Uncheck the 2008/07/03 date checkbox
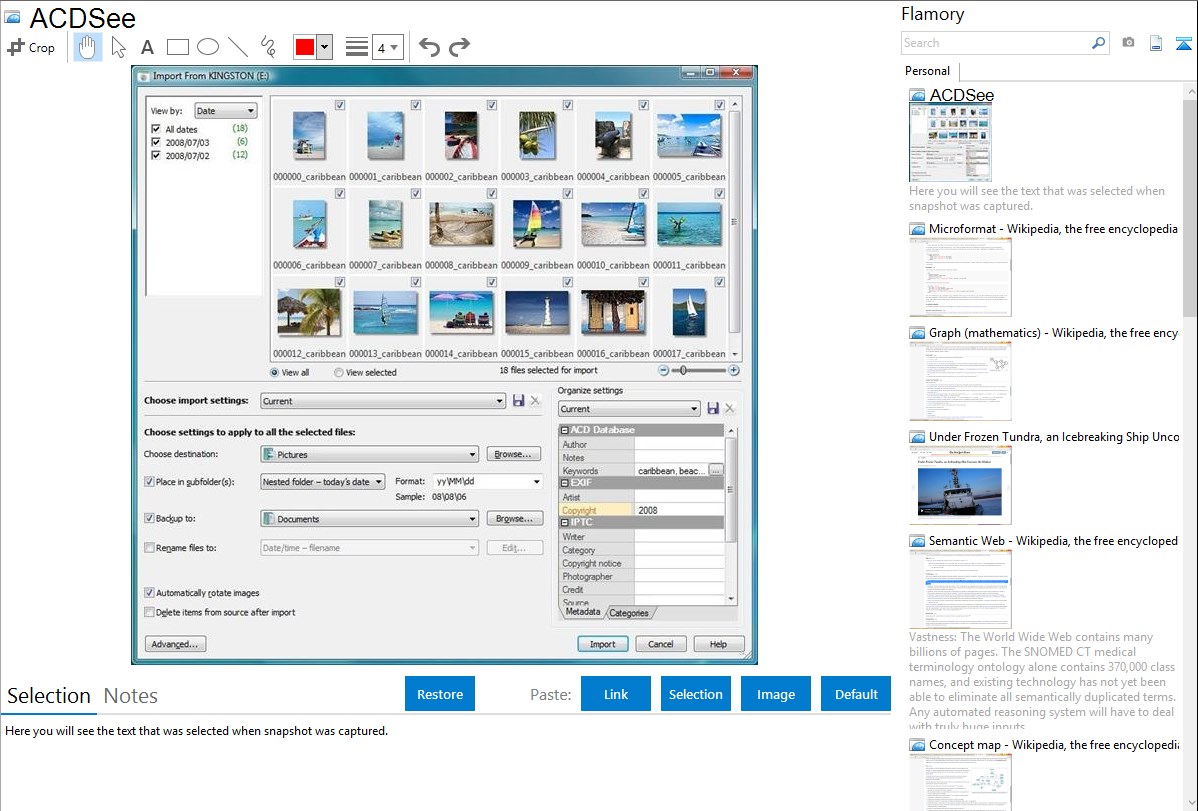 point(156,142)
